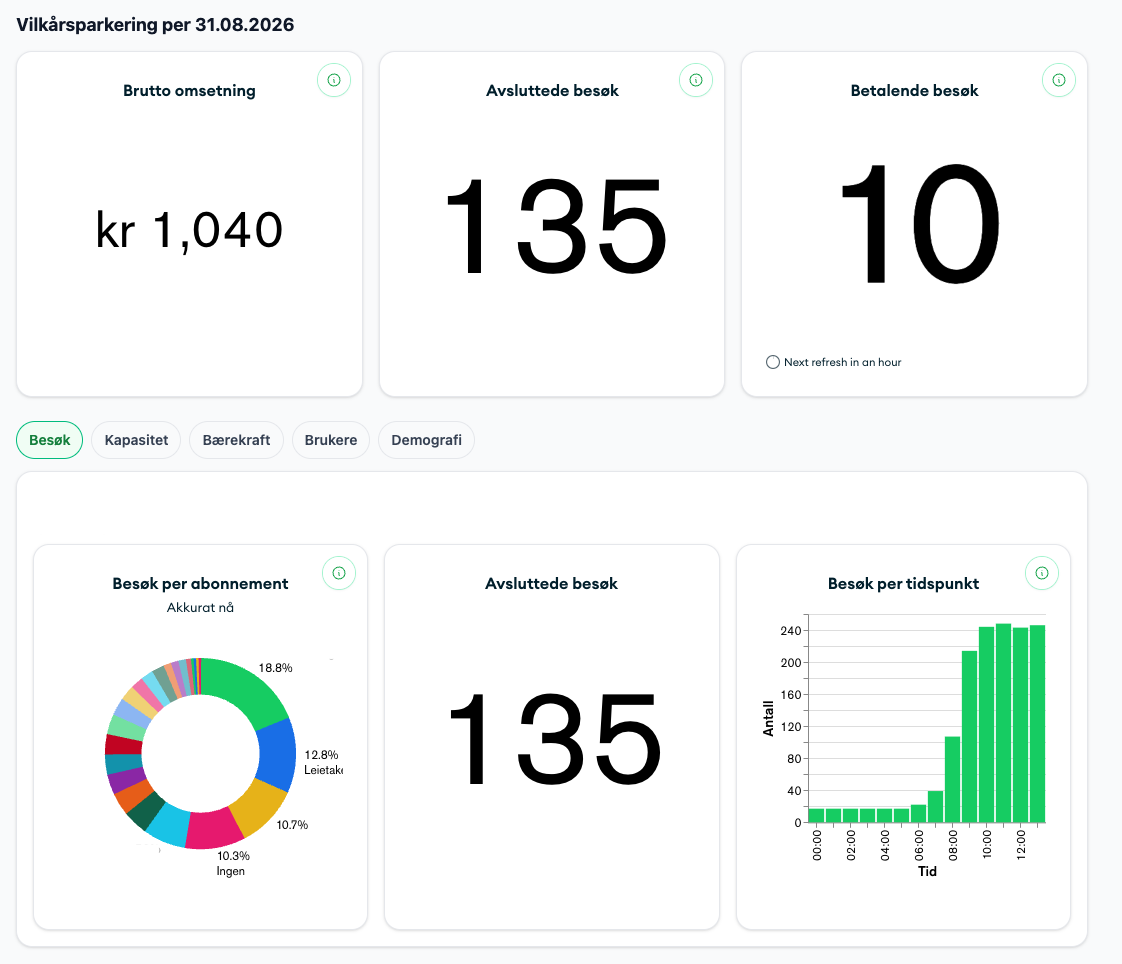Viewport: 1122px width, 964px height.
Task: Open the Bærekraft tab
Action: point(236,440)
